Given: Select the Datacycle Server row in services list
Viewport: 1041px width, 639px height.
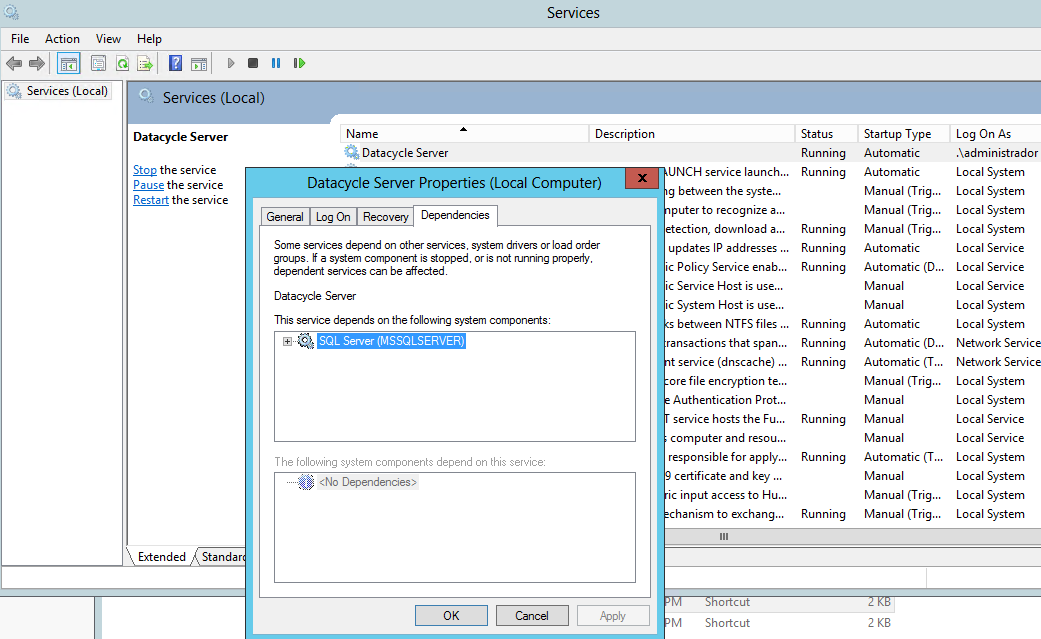Looking at the screenshot, I should point(690,153).
